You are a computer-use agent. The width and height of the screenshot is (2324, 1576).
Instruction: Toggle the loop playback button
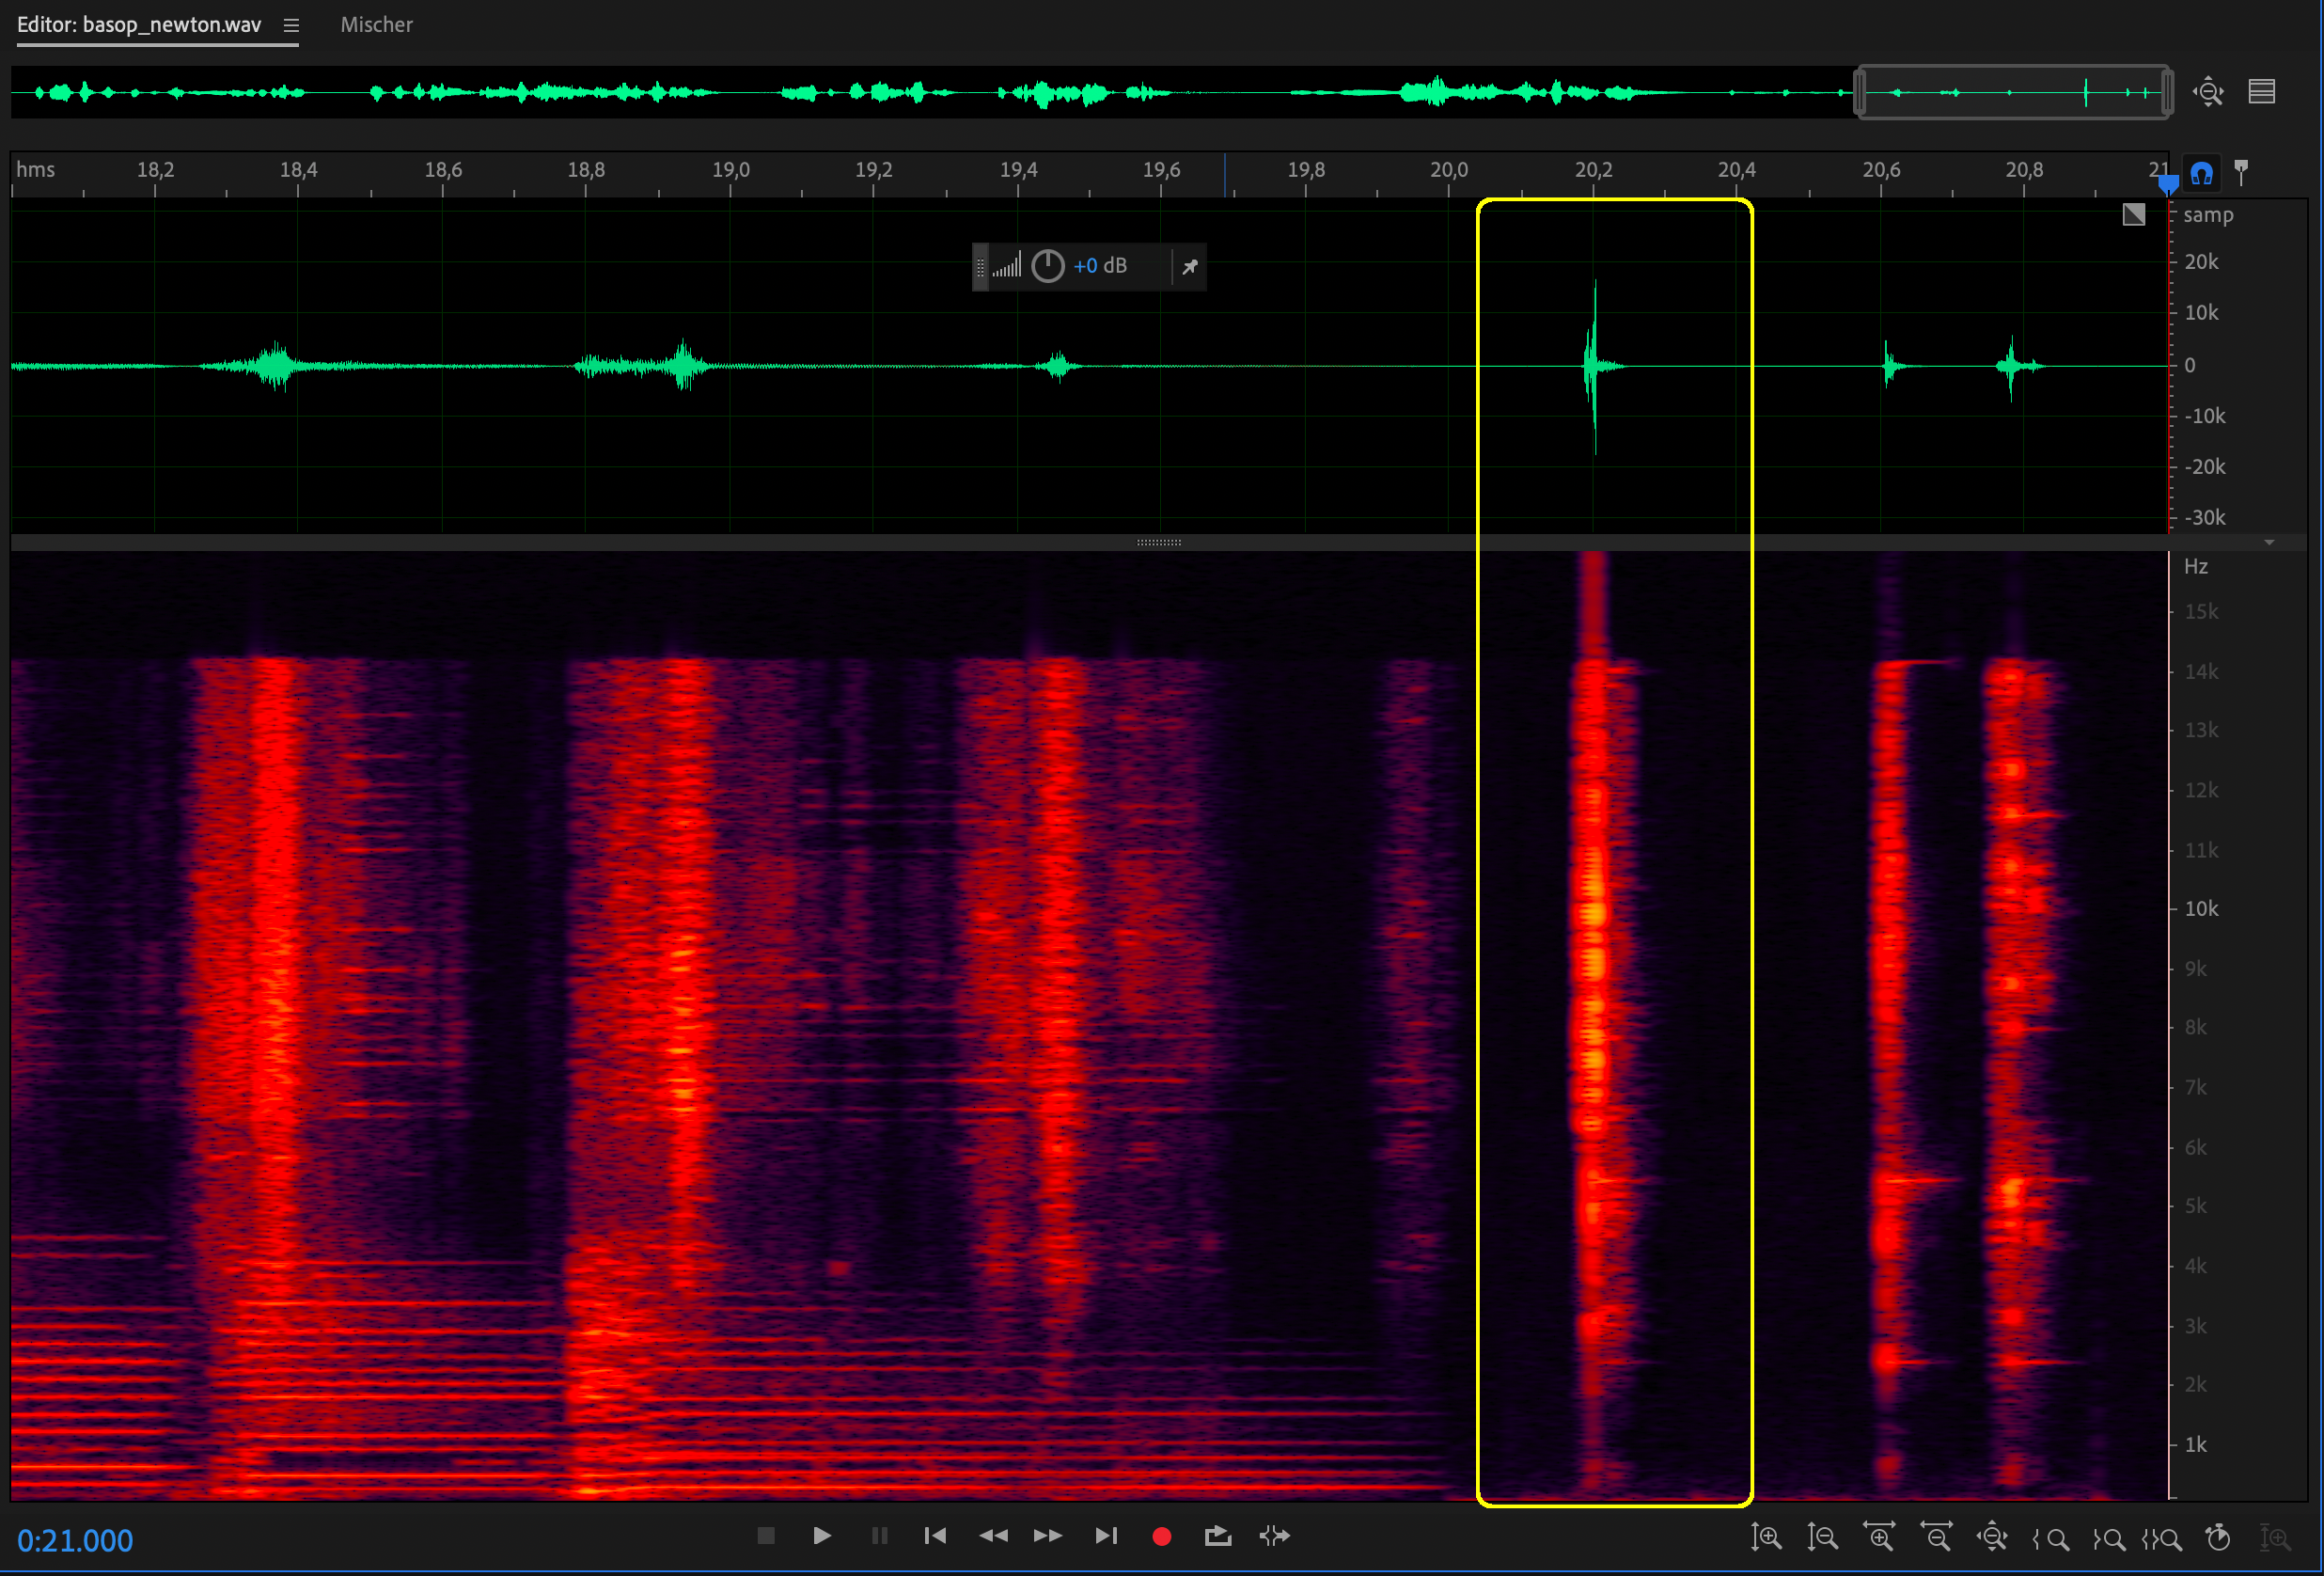[x=1217, y=1536]
